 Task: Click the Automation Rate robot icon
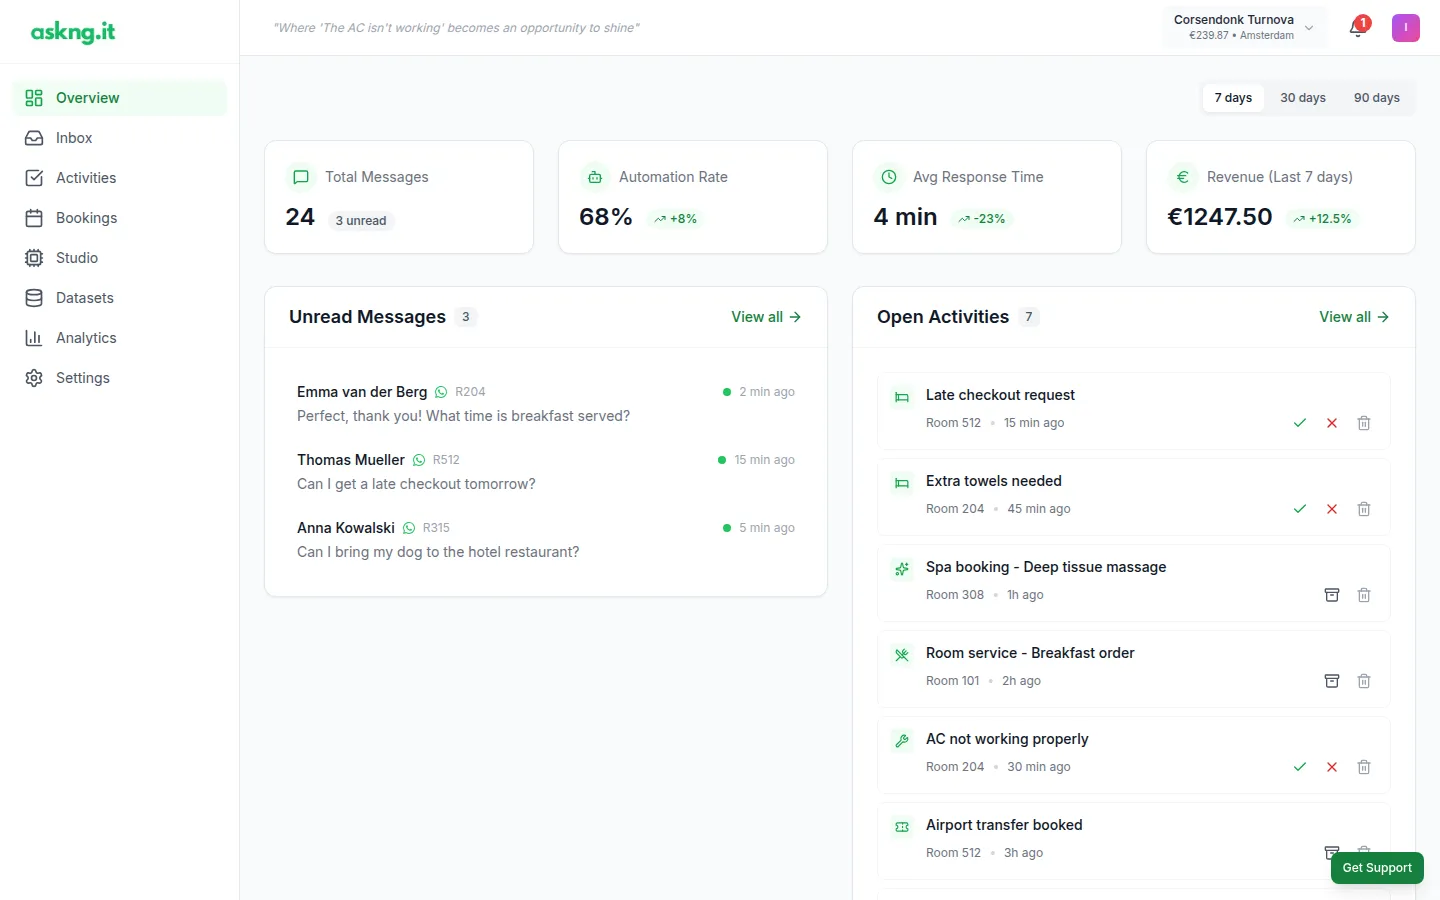click(595, 177)
